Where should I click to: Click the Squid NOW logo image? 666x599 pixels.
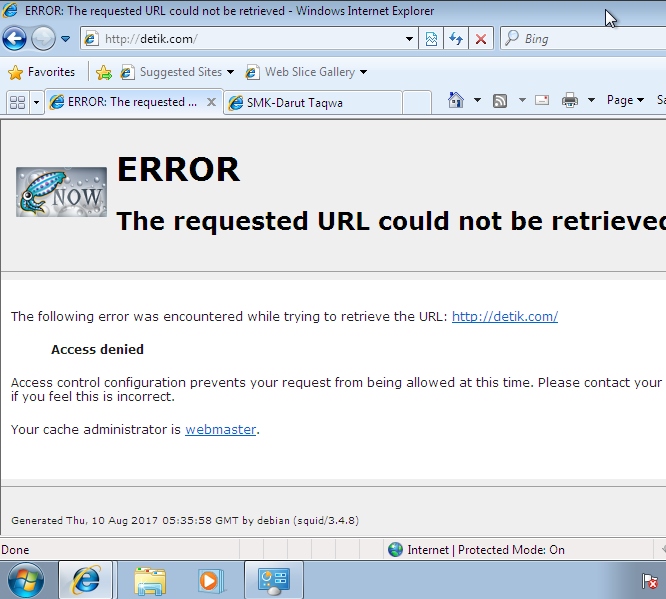pos(62,192)
